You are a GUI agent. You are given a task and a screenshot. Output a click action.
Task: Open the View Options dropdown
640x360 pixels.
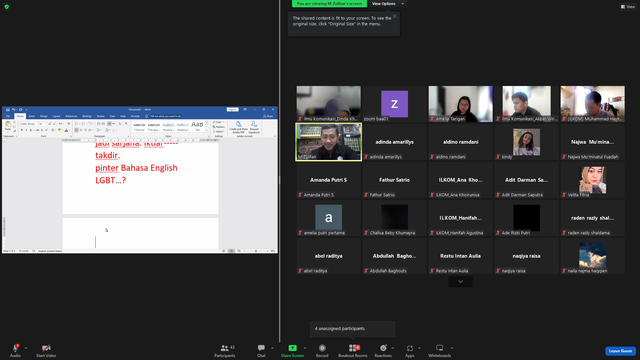(x=387, y=4)
